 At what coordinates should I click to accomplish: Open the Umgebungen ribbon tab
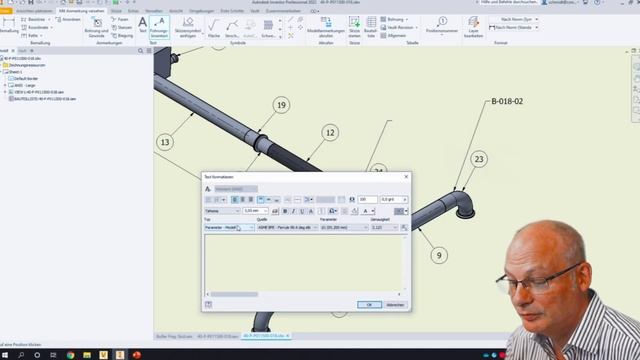pos(202,11)
